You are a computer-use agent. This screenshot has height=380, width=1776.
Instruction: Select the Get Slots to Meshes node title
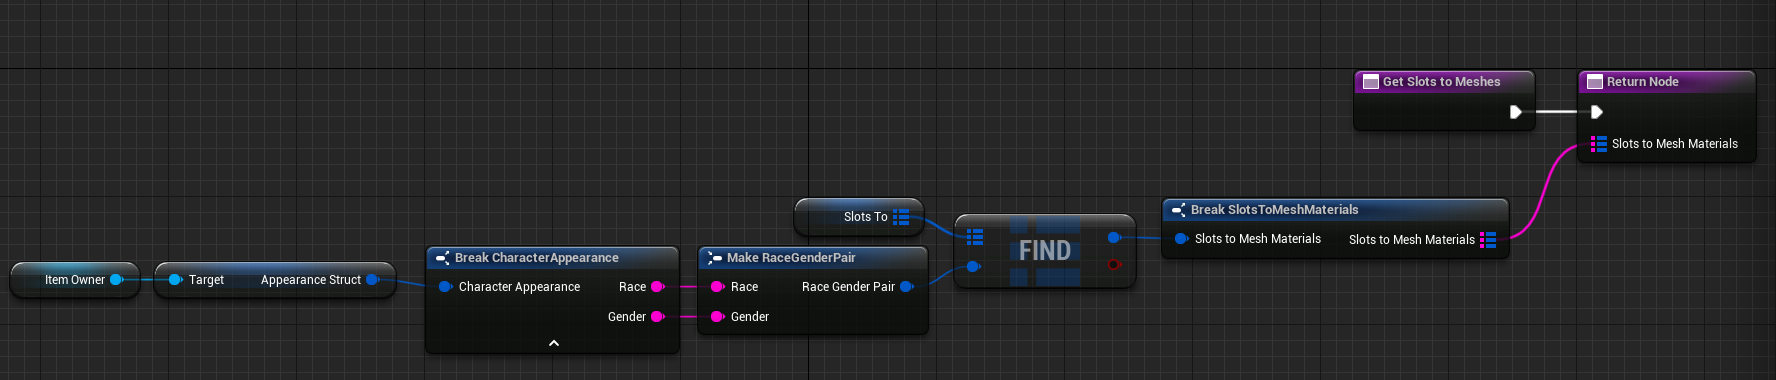[x=1441, y=82]
